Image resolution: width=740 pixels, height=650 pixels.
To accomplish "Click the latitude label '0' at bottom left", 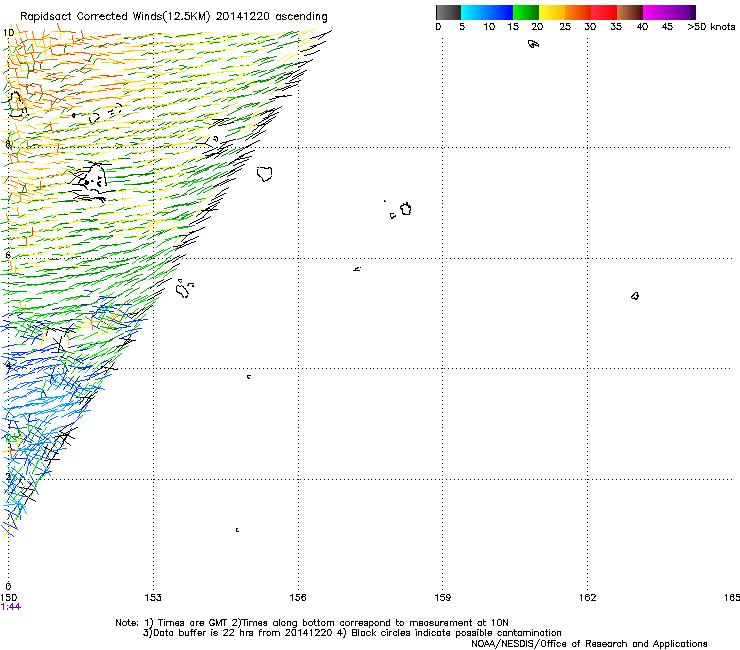I will click(8, 586).
